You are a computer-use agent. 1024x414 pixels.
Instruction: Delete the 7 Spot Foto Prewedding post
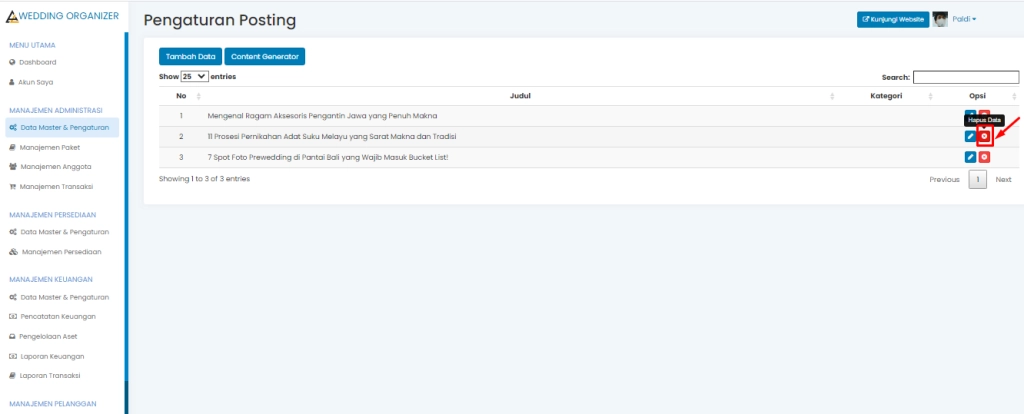985,157
